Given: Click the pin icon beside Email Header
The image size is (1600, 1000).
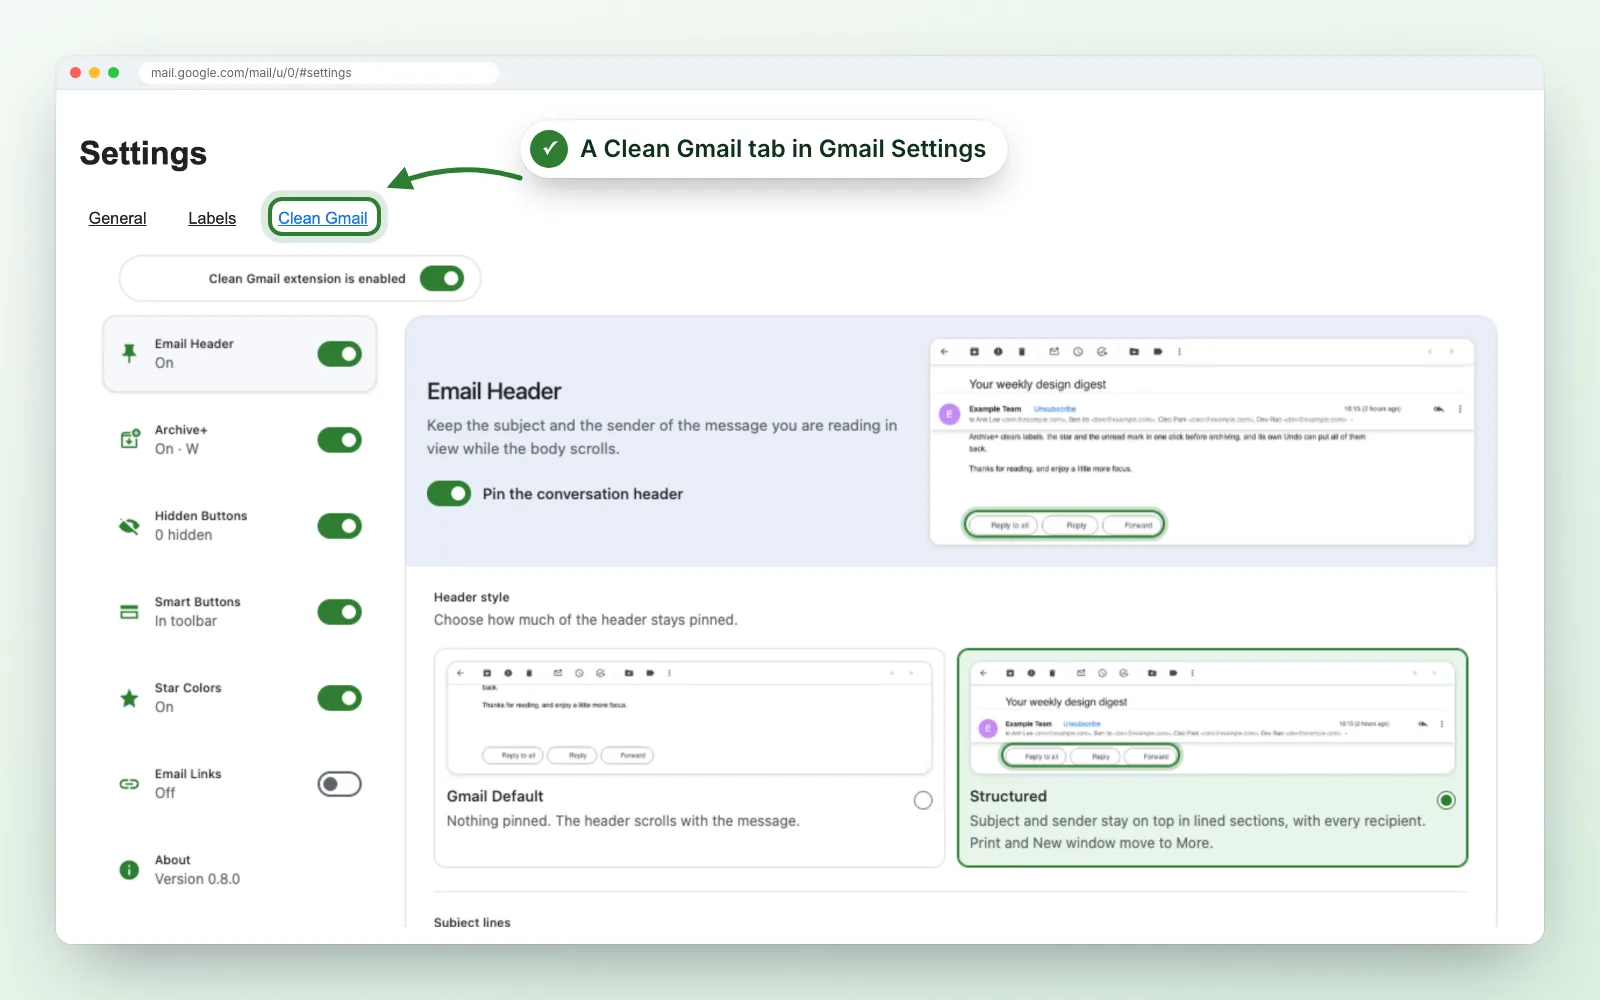Looking at the screenshot, I should (129, 353).
